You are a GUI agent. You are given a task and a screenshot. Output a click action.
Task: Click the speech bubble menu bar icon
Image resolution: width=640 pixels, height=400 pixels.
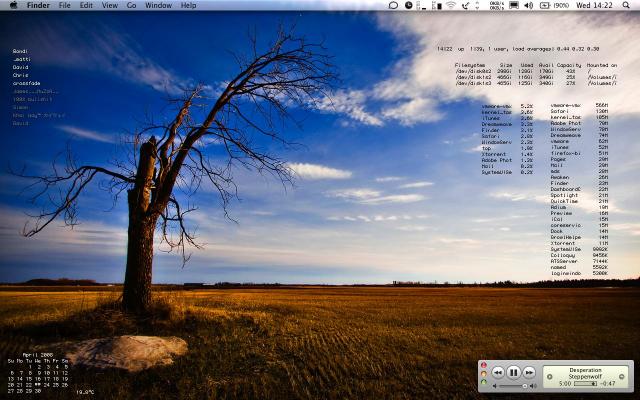[x=393, y=5]
